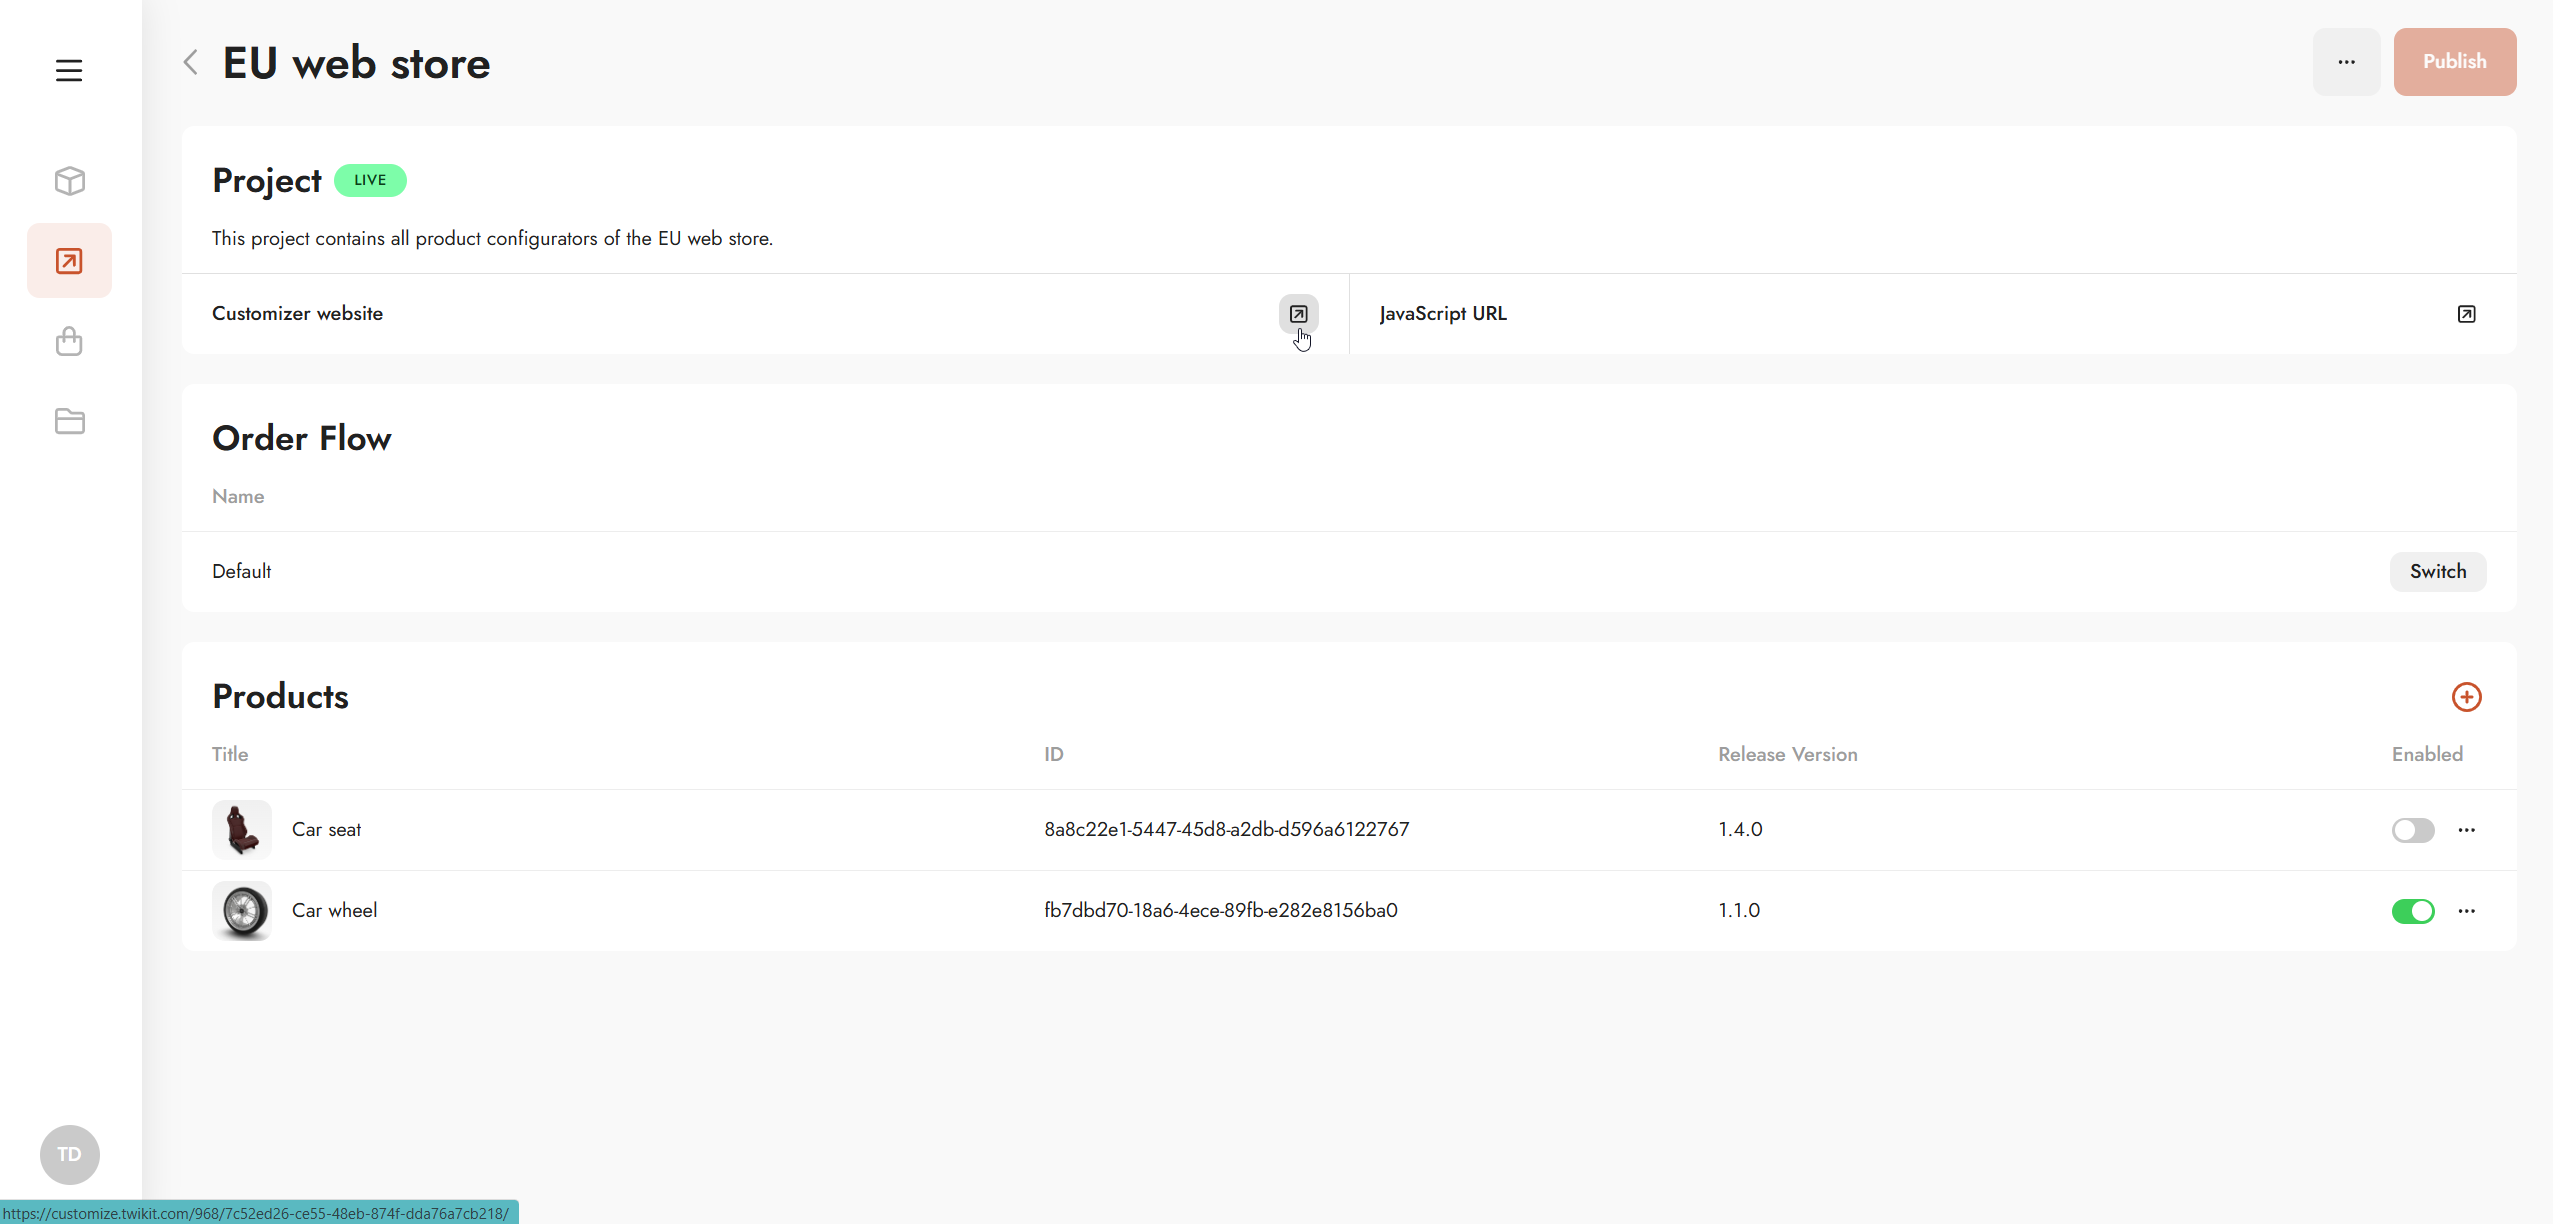The height and width of the screenshot is (1224, 2553).
Task: Select the projects icon in sidebar
Action: (69, 261)
